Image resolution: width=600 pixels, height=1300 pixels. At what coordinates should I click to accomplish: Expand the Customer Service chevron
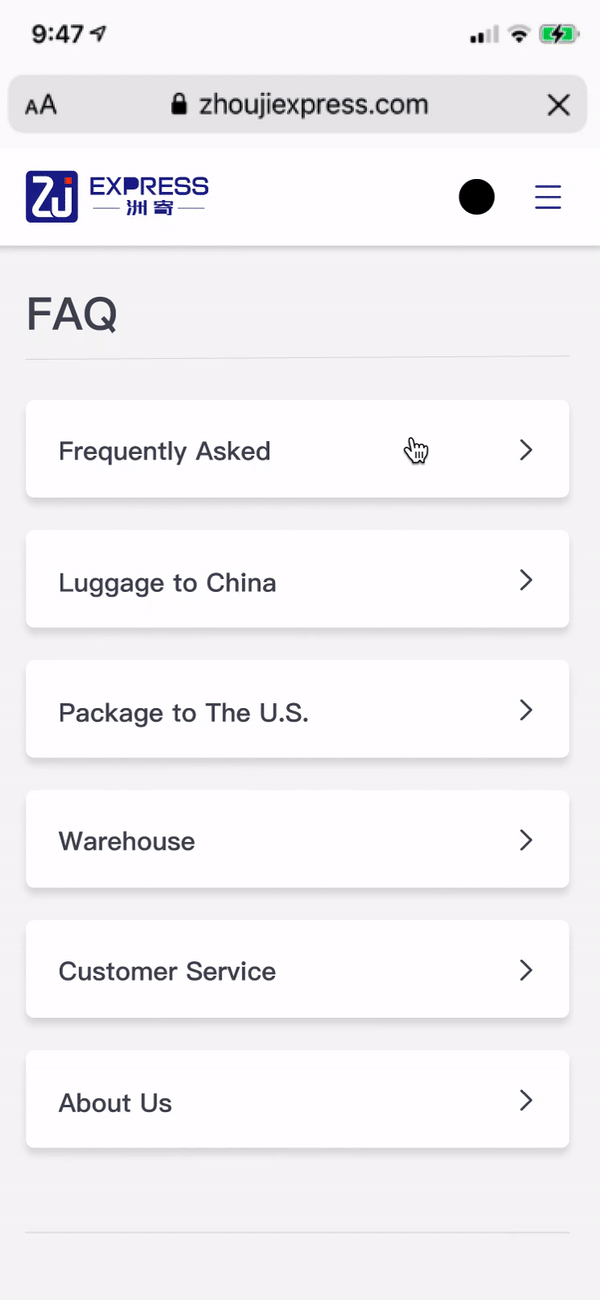pyautogui.click(x=526, y=970)
